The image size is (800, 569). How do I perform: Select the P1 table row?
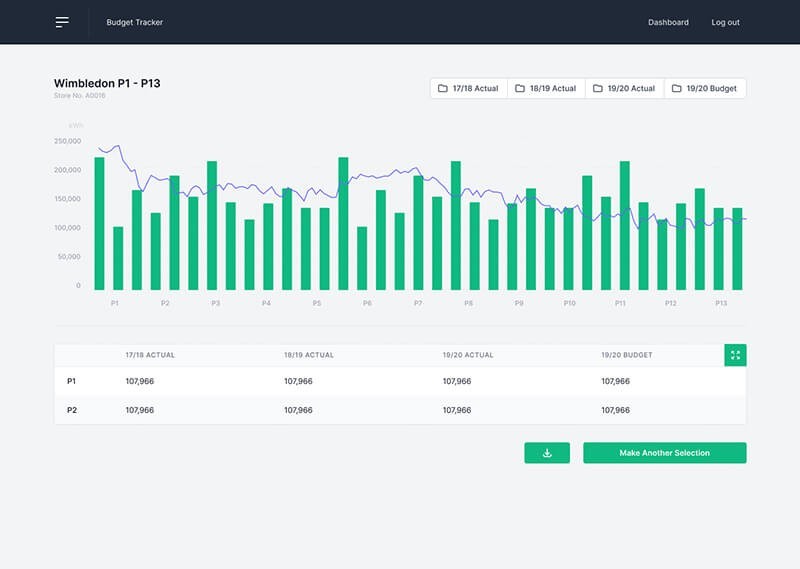72,381
